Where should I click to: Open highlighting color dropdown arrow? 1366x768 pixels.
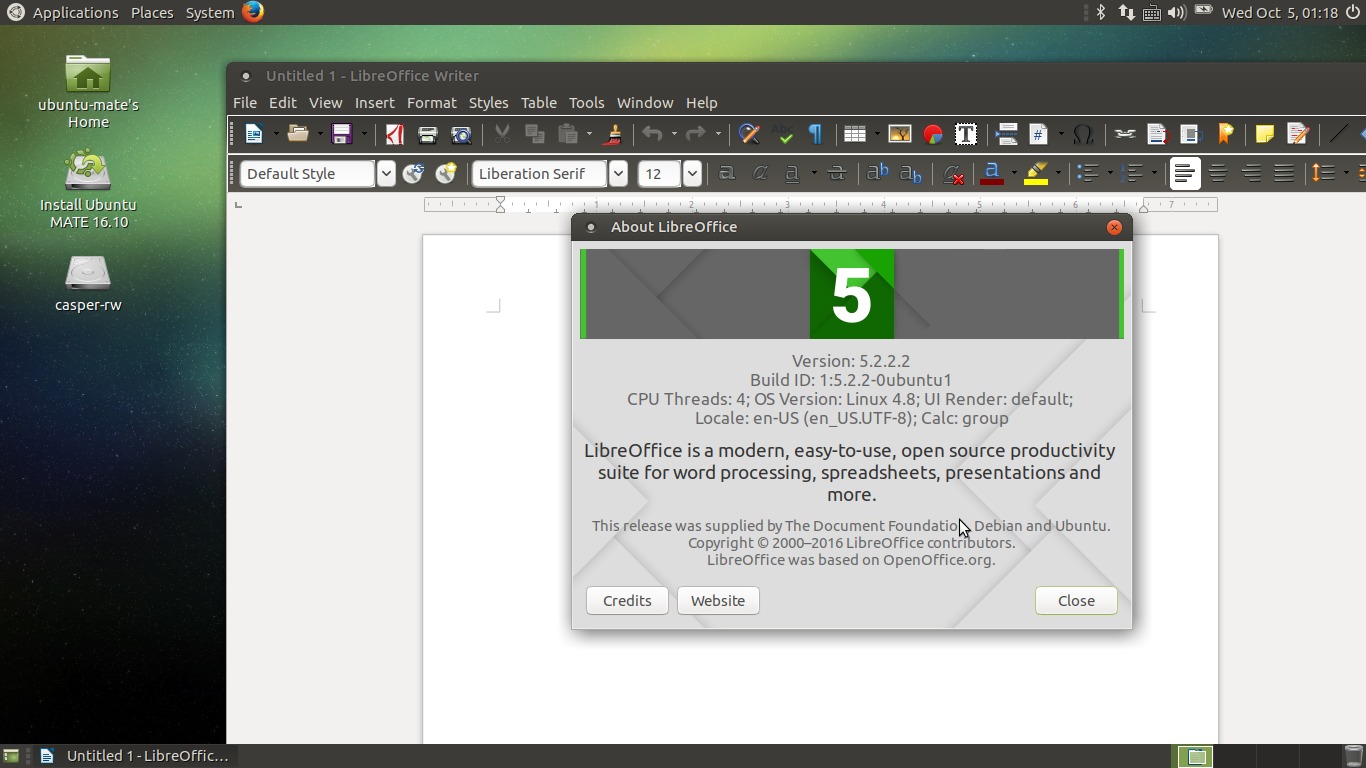(x=1057, y=173)
